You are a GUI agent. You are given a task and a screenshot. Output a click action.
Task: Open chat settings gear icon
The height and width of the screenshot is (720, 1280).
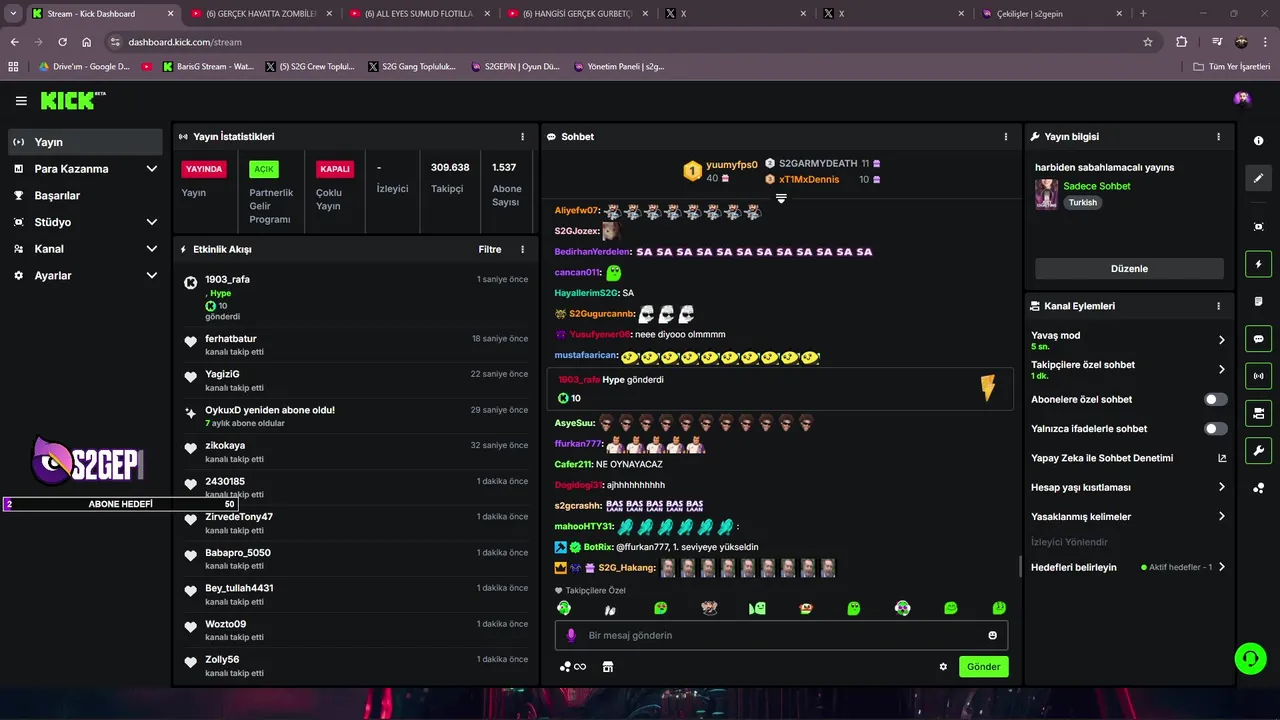point(943,667)
